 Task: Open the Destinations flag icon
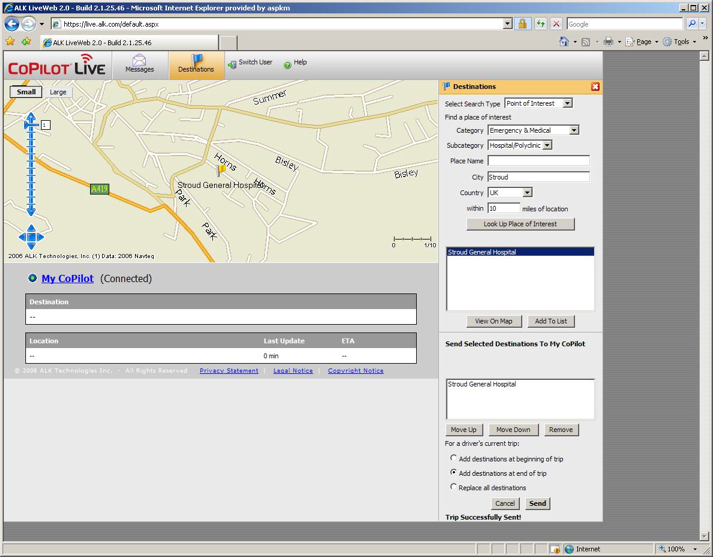(x=197, y=59)
